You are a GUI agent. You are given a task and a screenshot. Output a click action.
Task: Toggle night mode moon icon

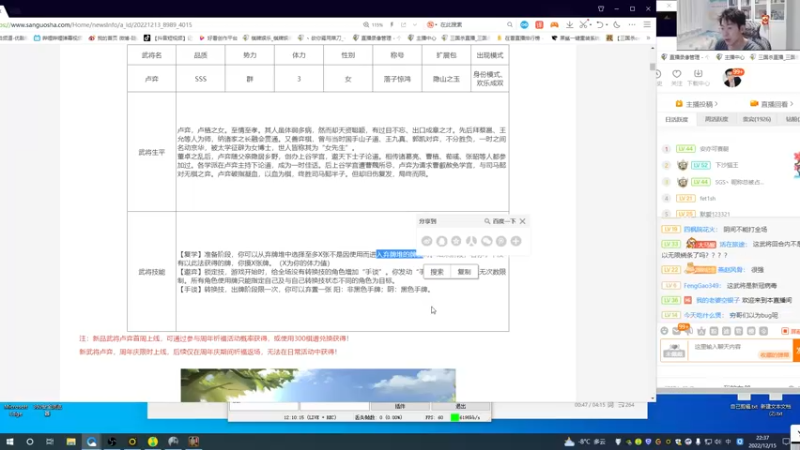617,24
